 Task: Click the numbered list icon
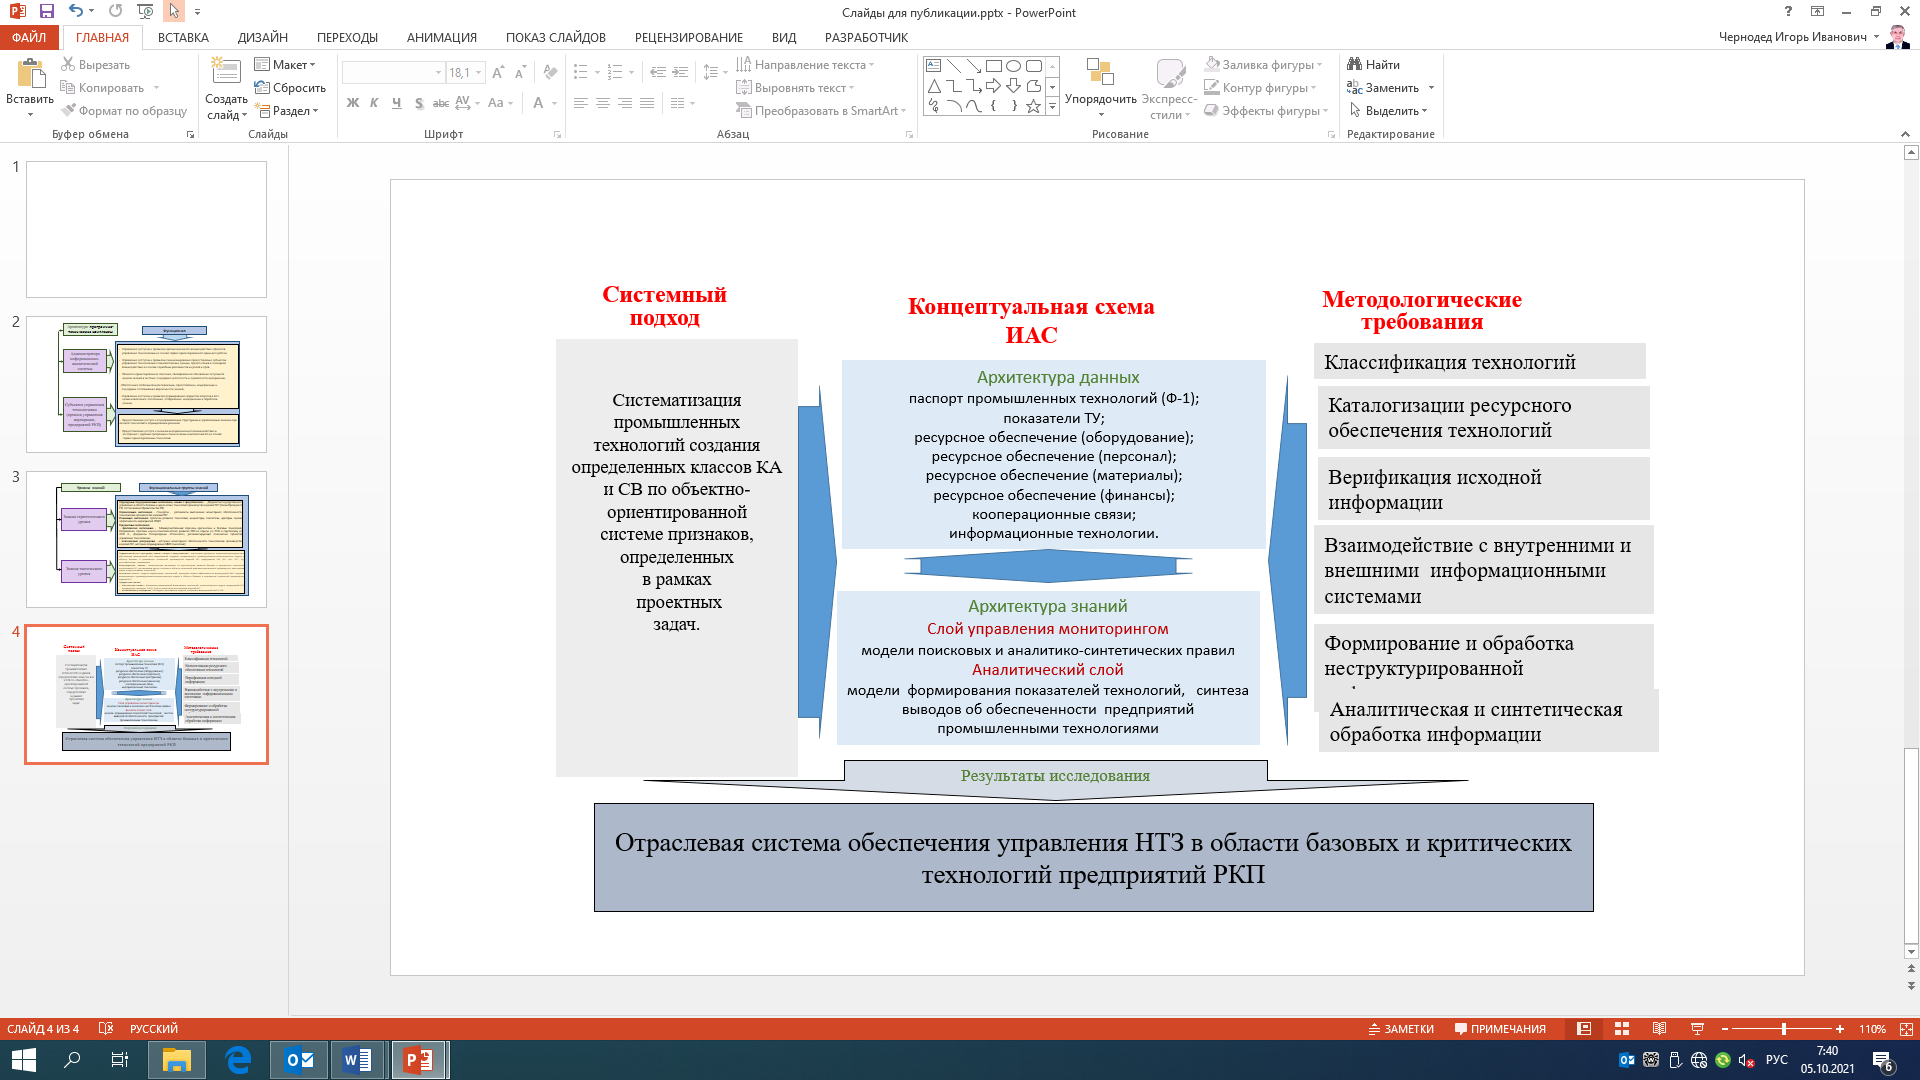tap(615, 73)
